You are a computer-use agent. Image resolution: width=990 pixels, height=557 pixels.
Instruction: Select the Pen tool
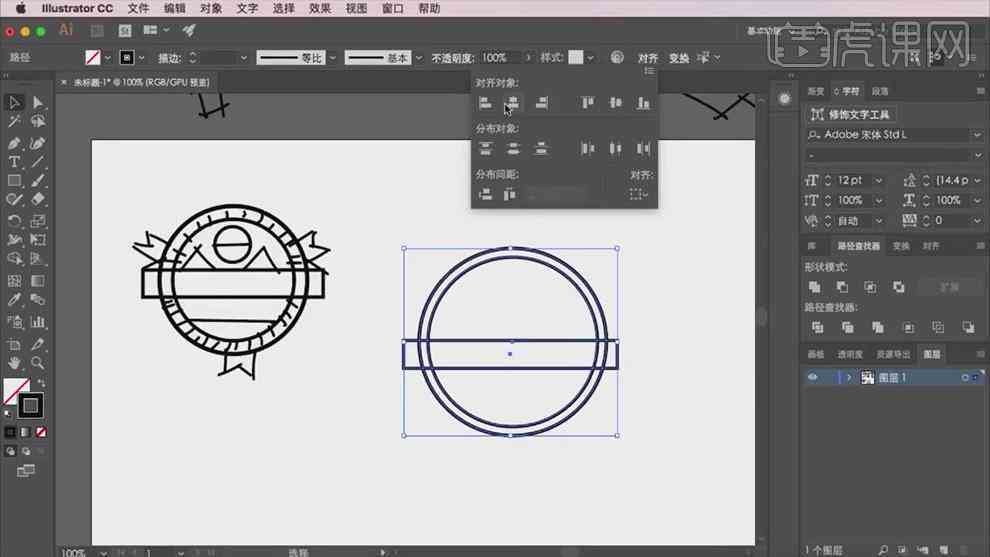point(15,143)
